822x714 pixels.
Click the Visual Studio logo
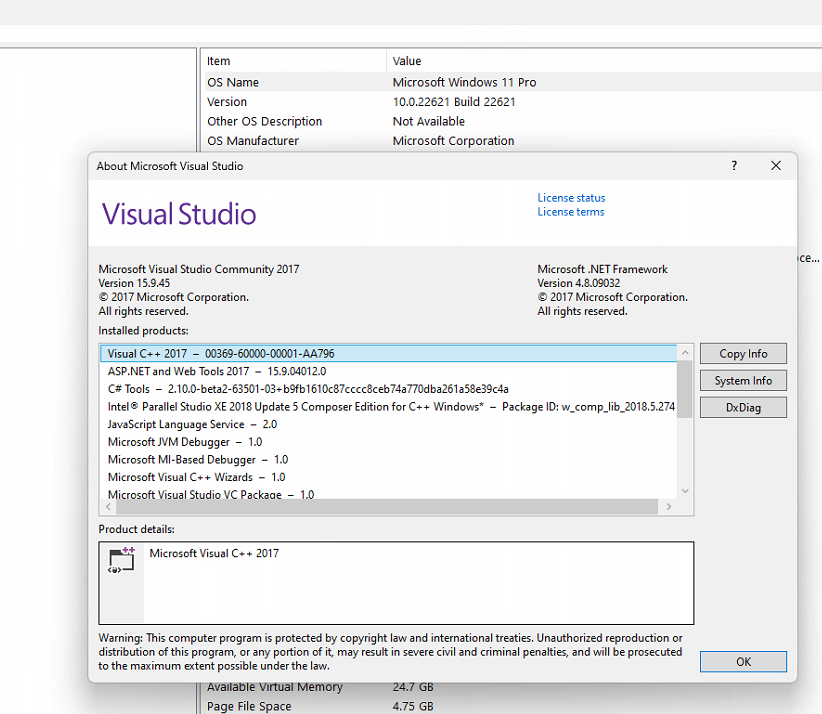click(x=178, y=214)
